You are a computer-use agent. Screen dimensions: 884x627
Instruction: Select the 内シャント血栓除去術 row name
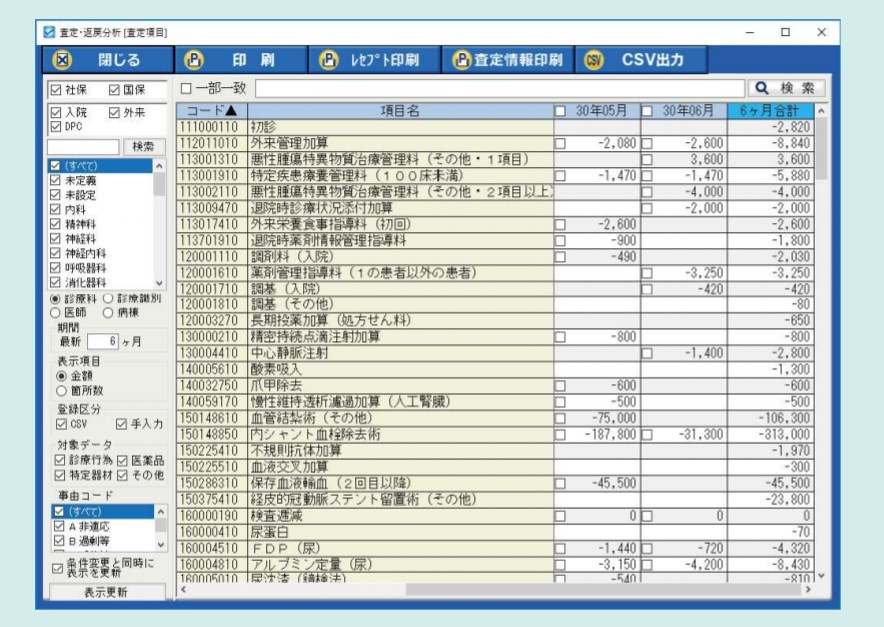coord(316,434)
